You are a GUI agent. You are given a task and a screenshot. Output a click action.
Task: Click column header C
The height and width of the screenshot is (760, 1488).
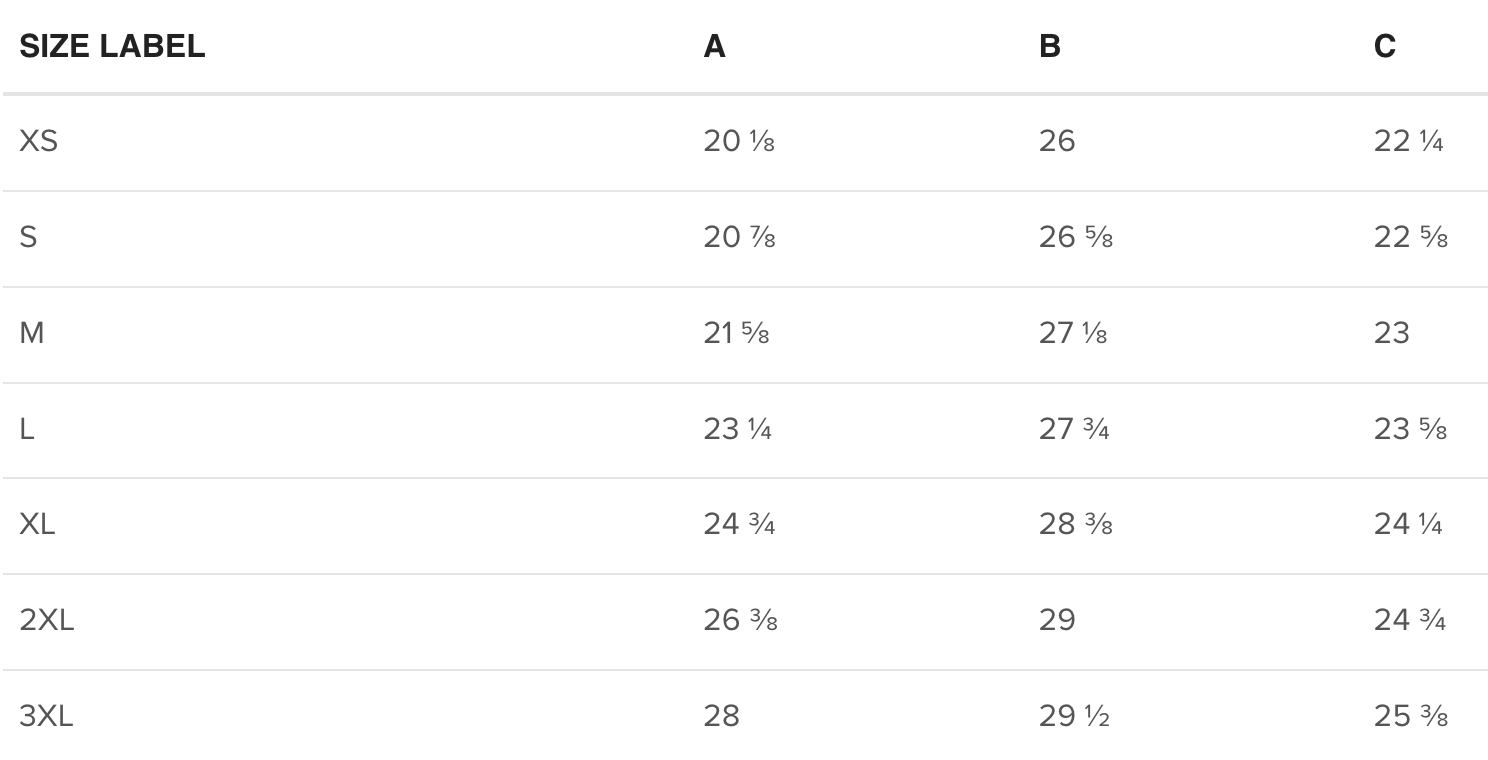click(1384, 47)
